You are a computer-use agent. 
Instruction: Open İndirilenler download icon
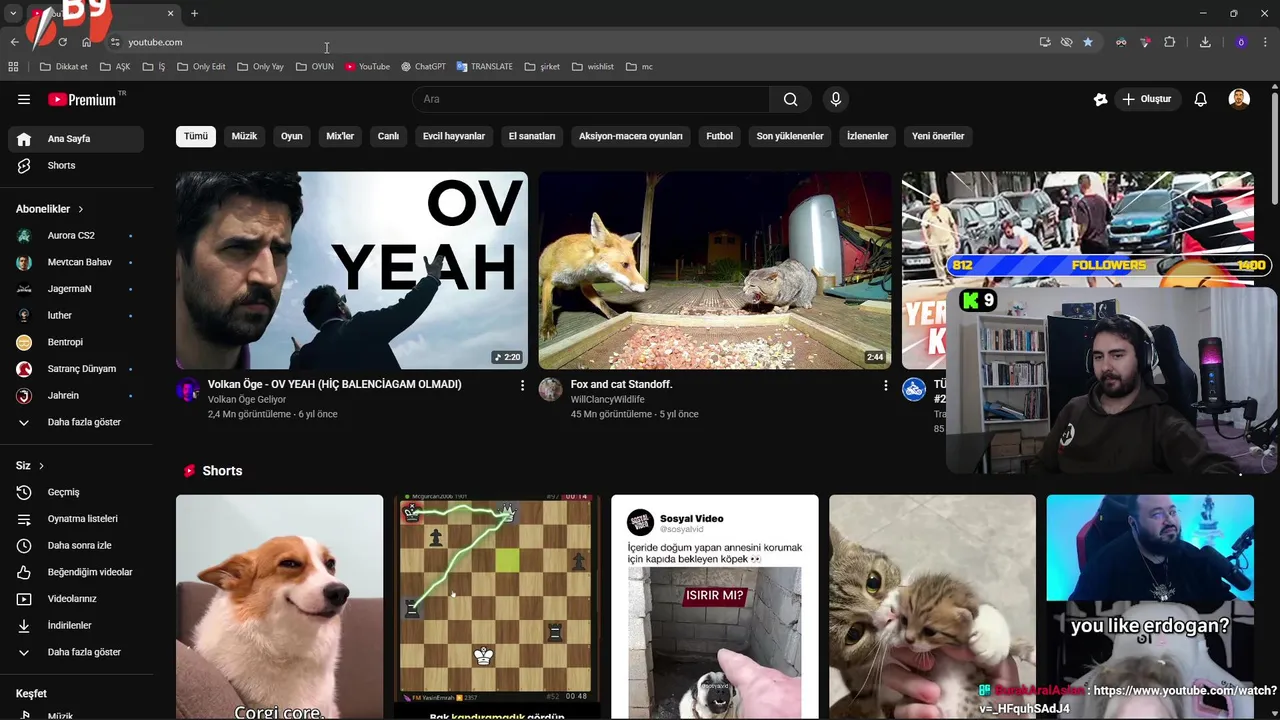[24, 625]
